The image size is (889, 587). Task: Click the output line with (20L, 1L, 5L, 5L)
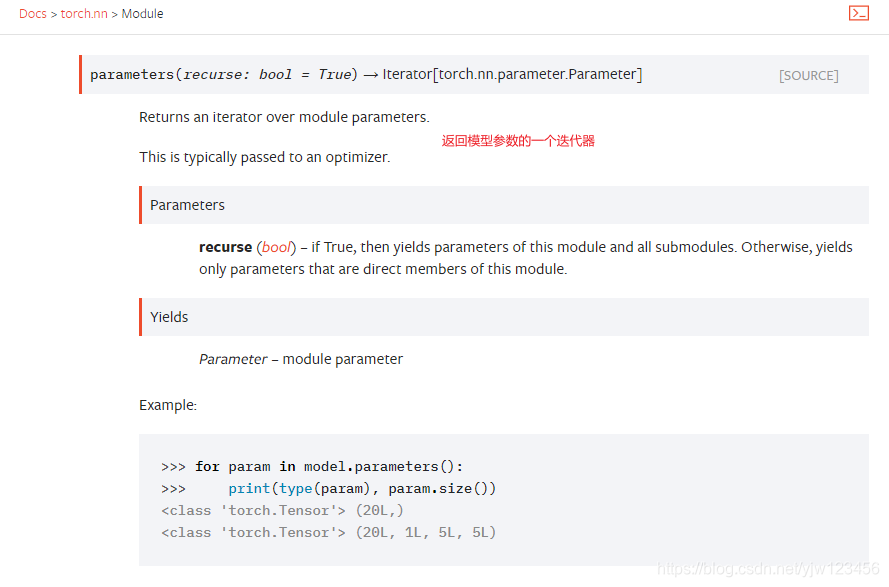pyautogui.click(x=329, y=533)
